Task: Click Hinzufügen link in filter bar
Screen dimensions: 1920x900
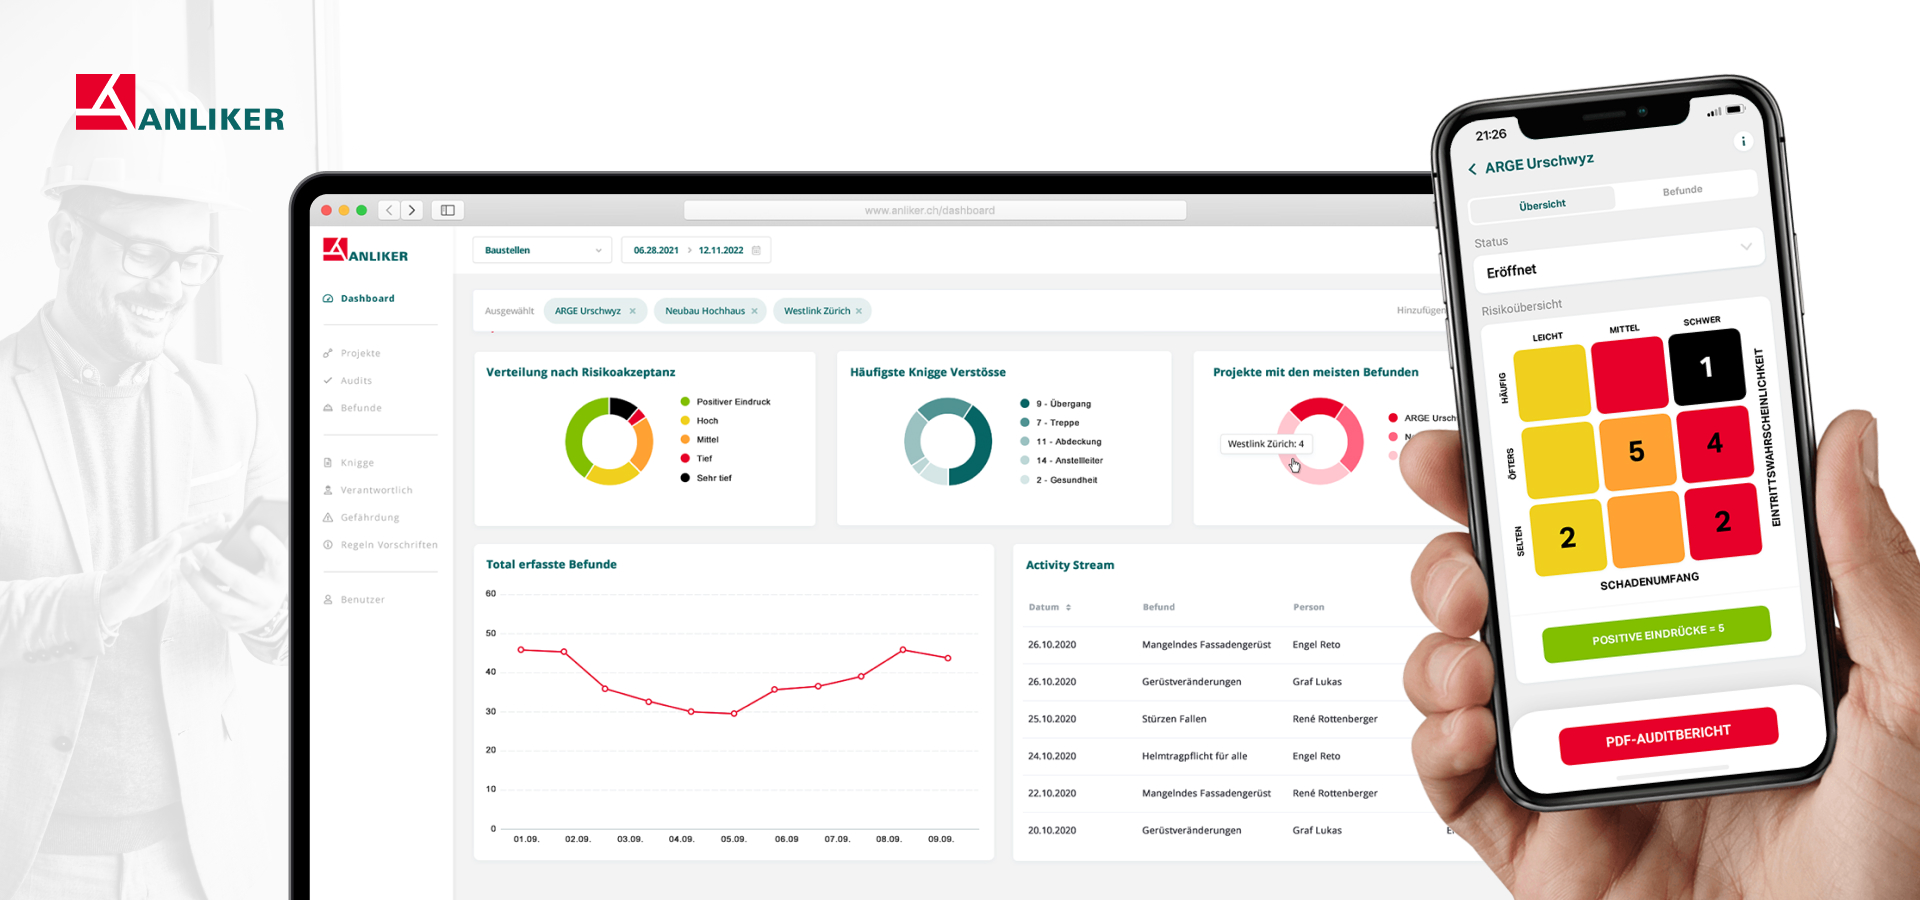Action: point(1420,311)
